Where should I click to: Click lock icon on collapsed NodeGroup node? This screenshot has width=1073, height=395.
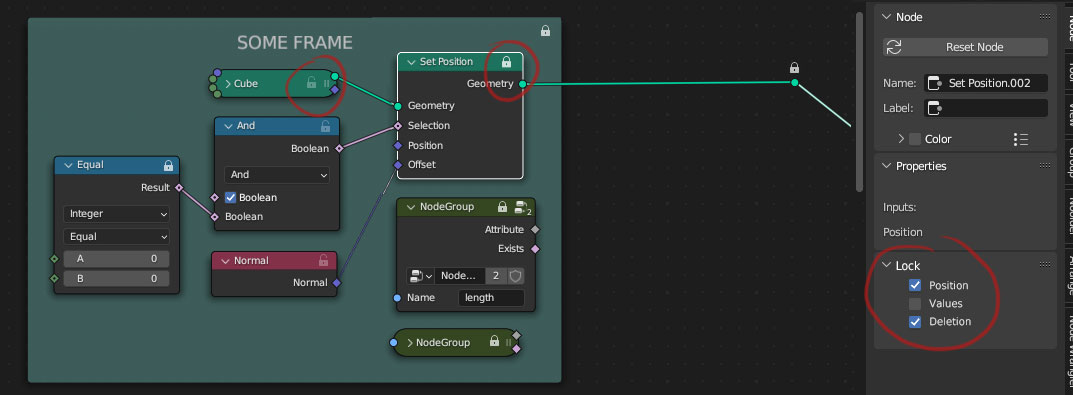(494, 342)
